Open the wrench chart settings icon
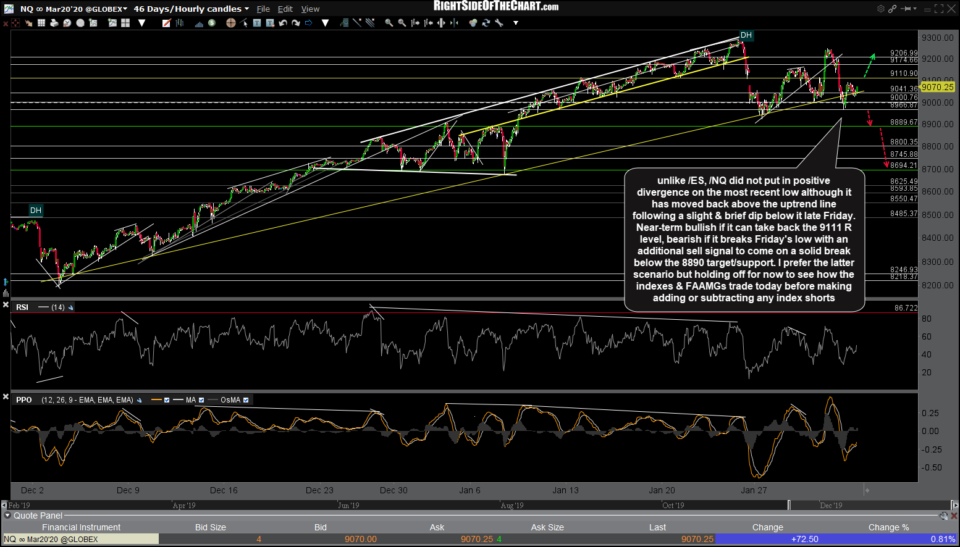Image resolution: width=960 pixels, height=547 pixels. click(499, 23)
